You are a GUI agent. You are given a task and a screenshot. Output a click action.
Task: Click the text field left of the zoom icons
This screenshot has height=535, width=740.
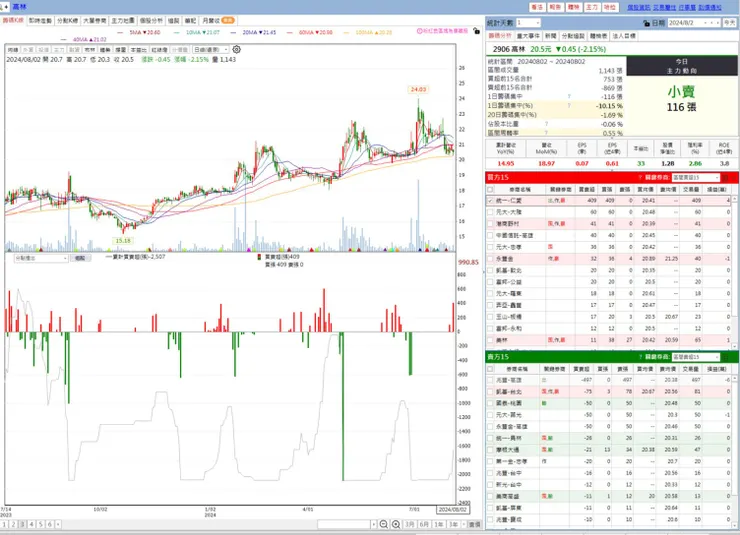pyautogui.click(x=344, y=524)
